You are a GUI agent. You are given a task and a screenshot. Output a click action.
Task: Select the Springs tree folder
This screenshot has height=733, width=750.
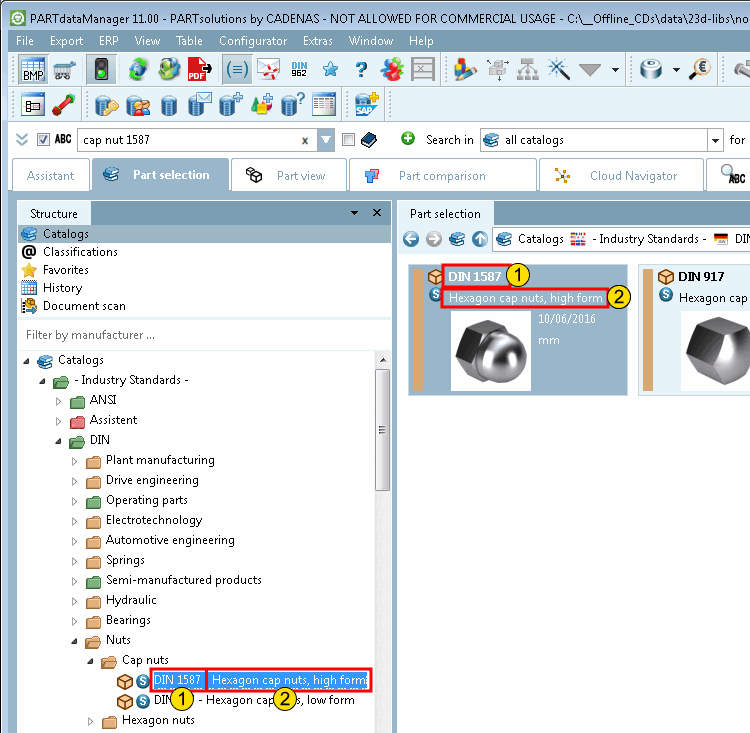click(x=125, y=561)
